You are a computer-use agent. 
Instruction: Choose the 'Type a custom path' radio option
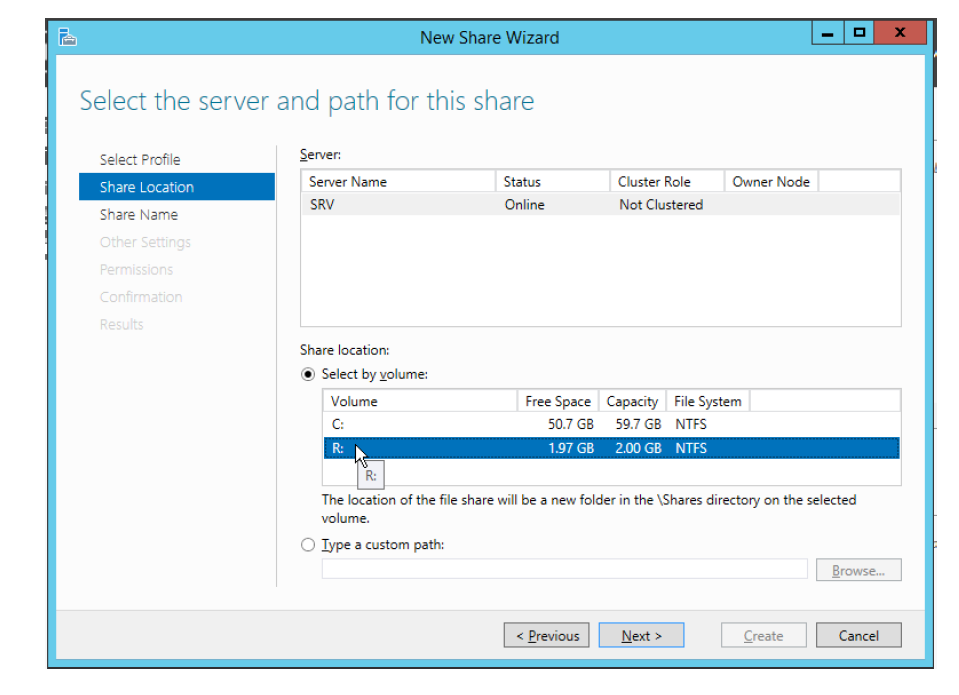coord(308,544)
